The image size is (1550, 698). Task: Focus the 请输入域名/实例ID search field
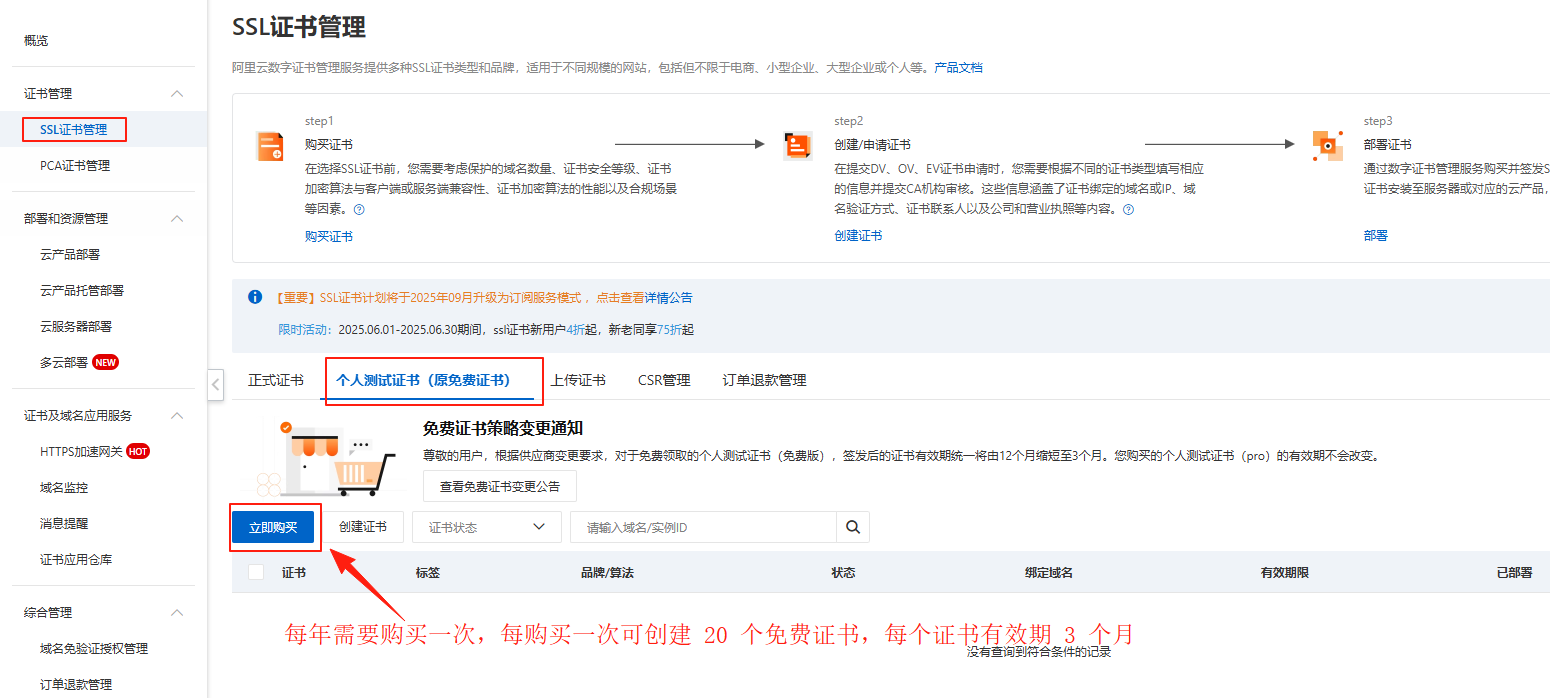[x=703, y=527]
